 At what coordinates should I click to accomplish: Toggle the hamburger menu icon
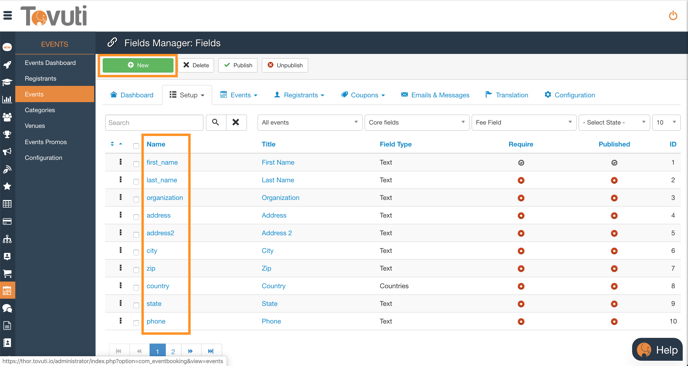point(7,16)
